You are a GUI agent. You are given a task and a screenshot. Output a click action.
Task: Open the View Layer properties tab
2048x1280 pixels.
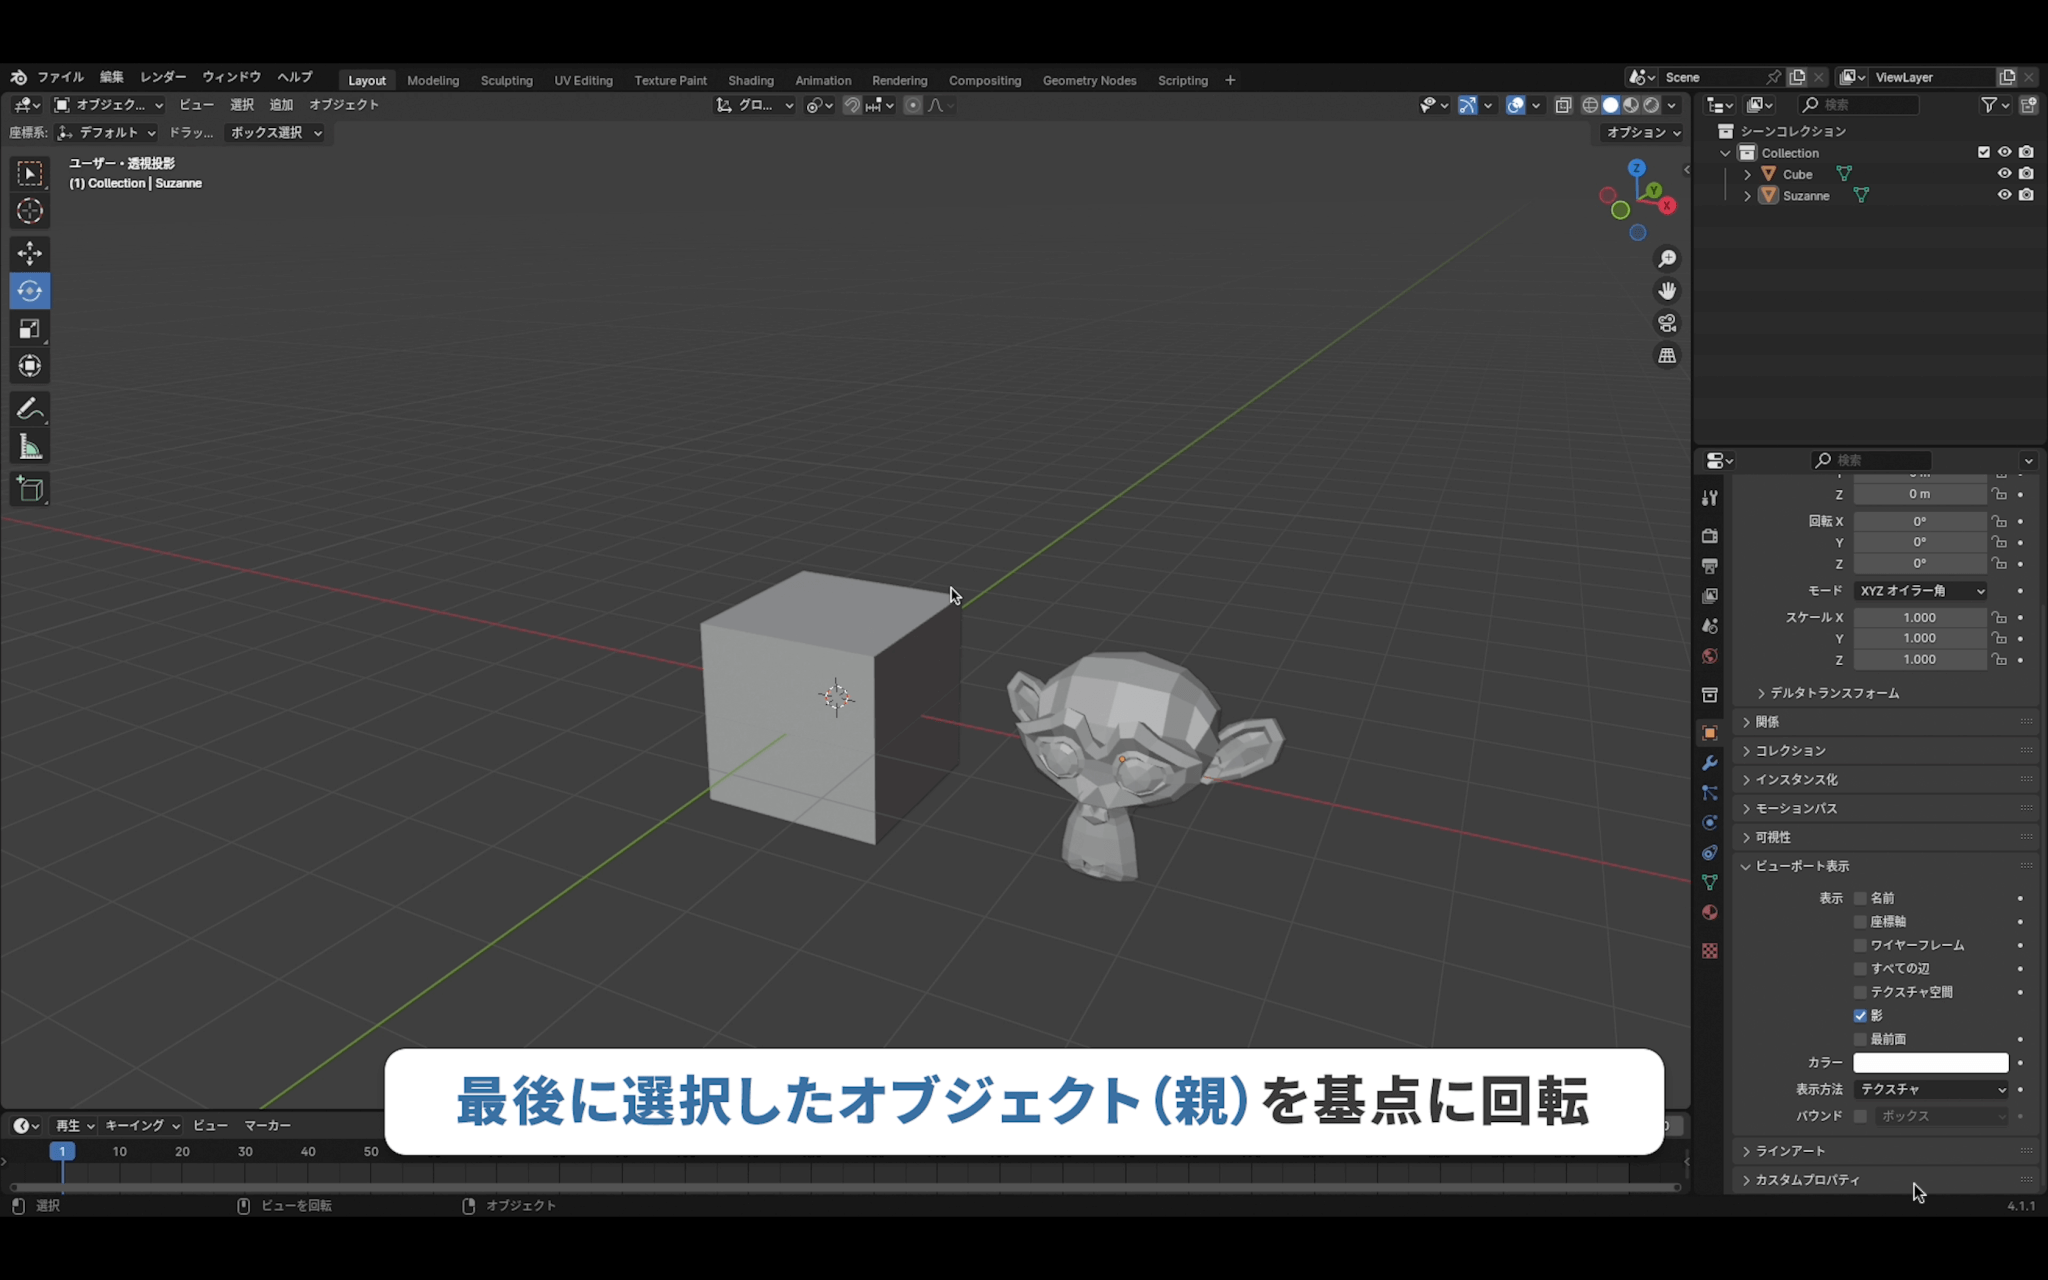coord(1710,596)
